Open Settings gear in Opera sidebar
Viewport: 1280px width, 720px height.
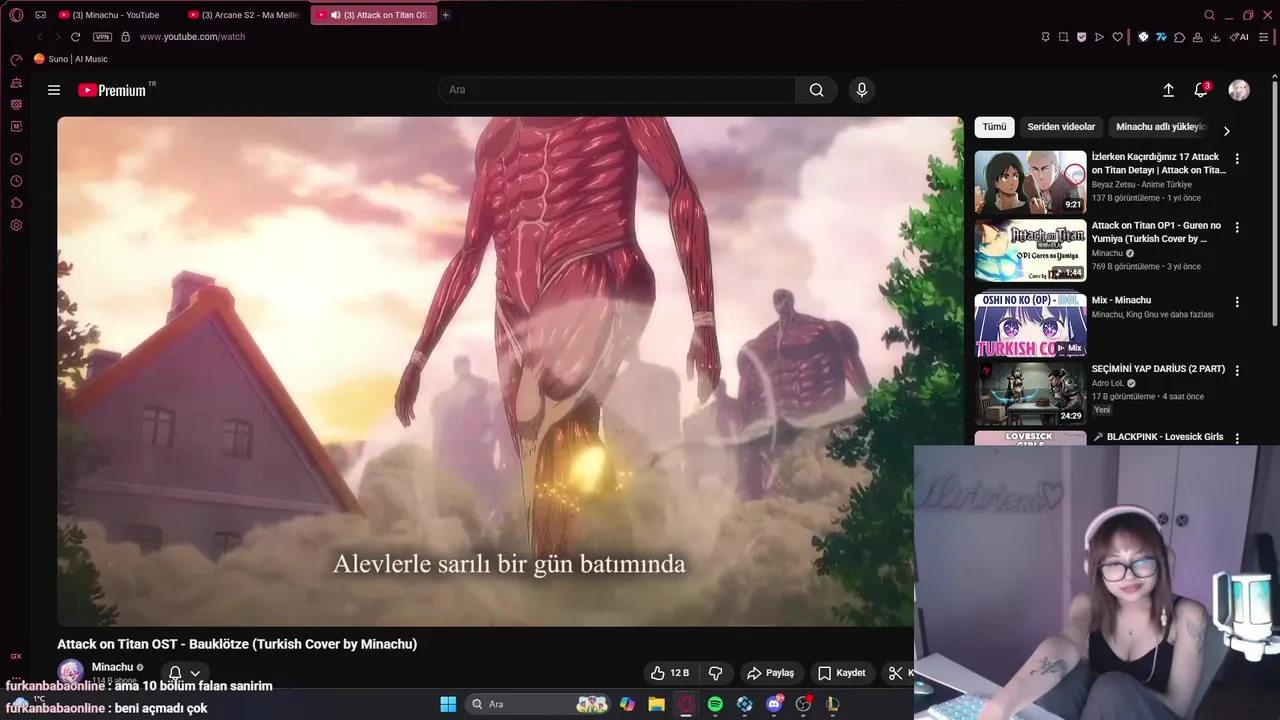click(16, 225)
